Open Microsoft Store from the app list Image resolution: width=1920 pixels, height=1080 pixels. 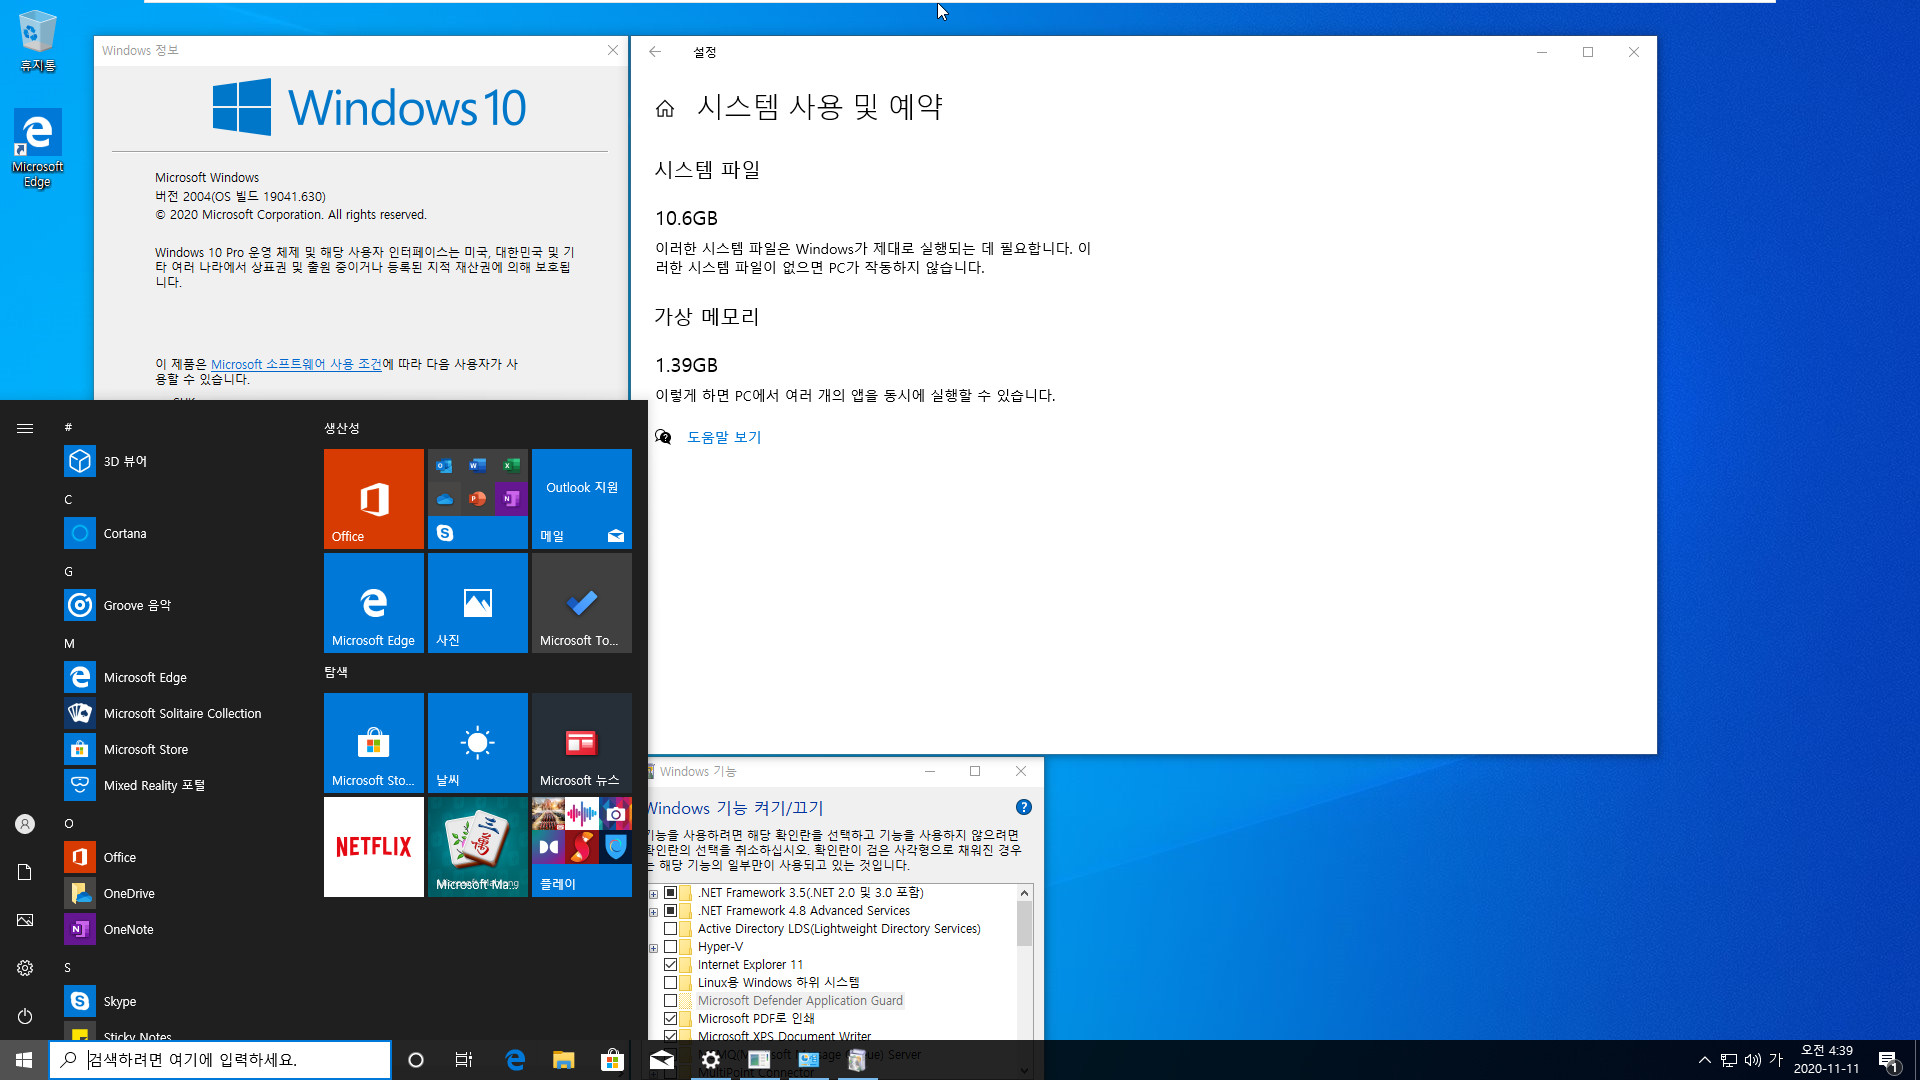tap(180, 749)
